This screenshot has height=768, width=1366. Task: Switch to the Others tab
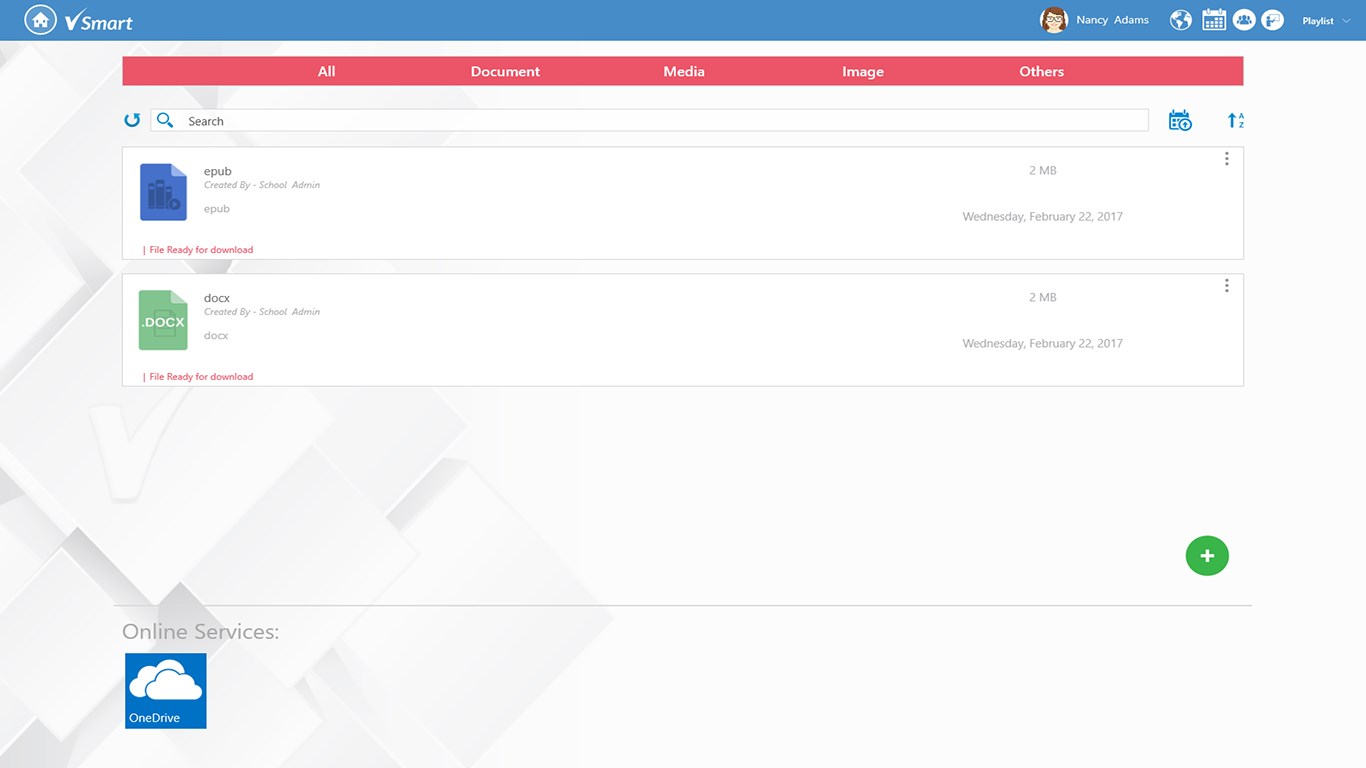[x=1042, y=71]
